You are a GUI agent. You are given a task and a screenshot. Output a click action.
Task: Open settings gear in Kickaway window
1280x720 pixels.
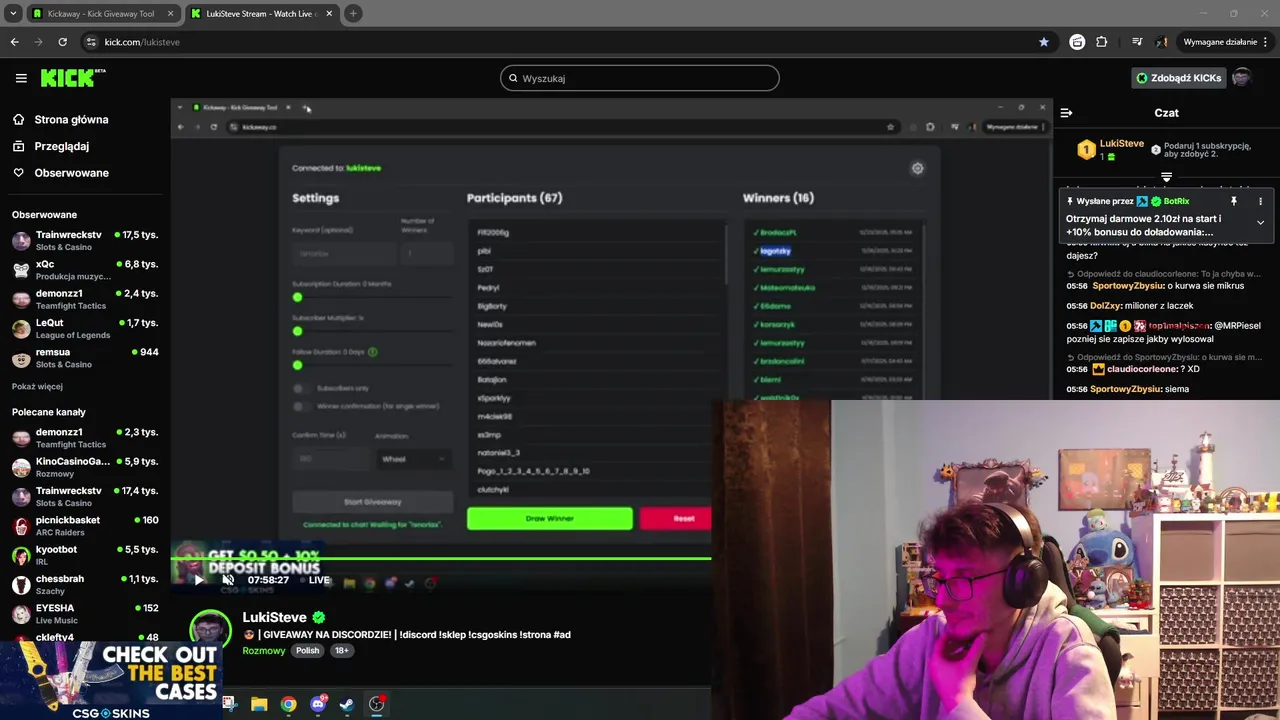[x=917, y=169]
